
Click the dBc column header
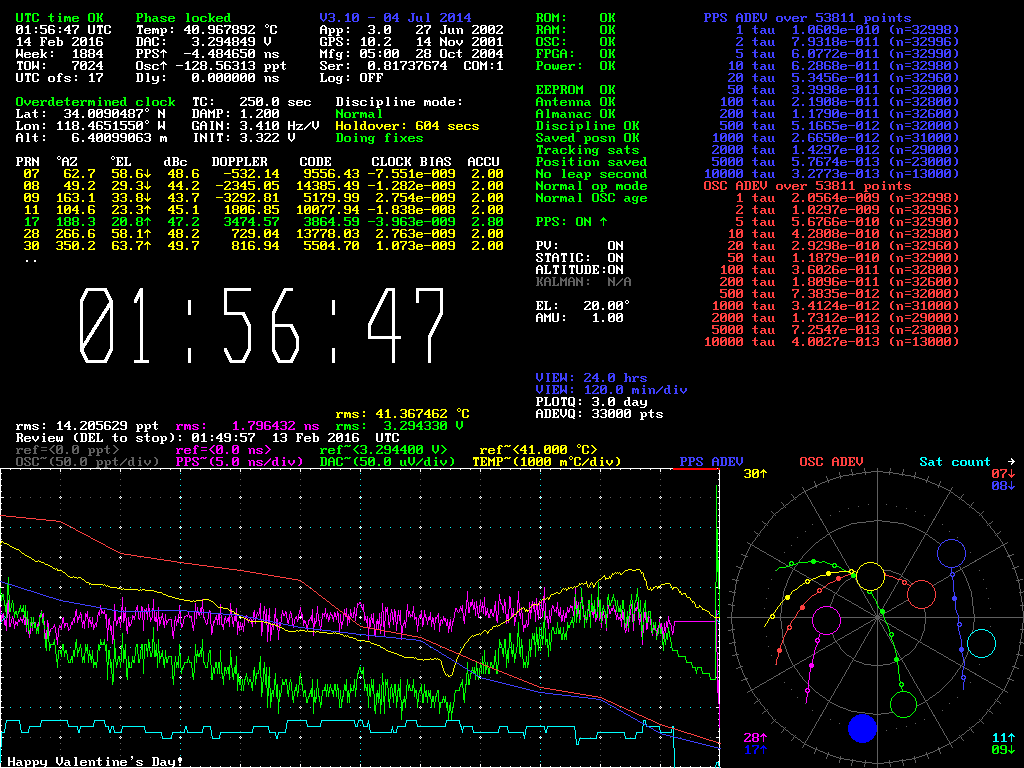click(x=176, y=162)
